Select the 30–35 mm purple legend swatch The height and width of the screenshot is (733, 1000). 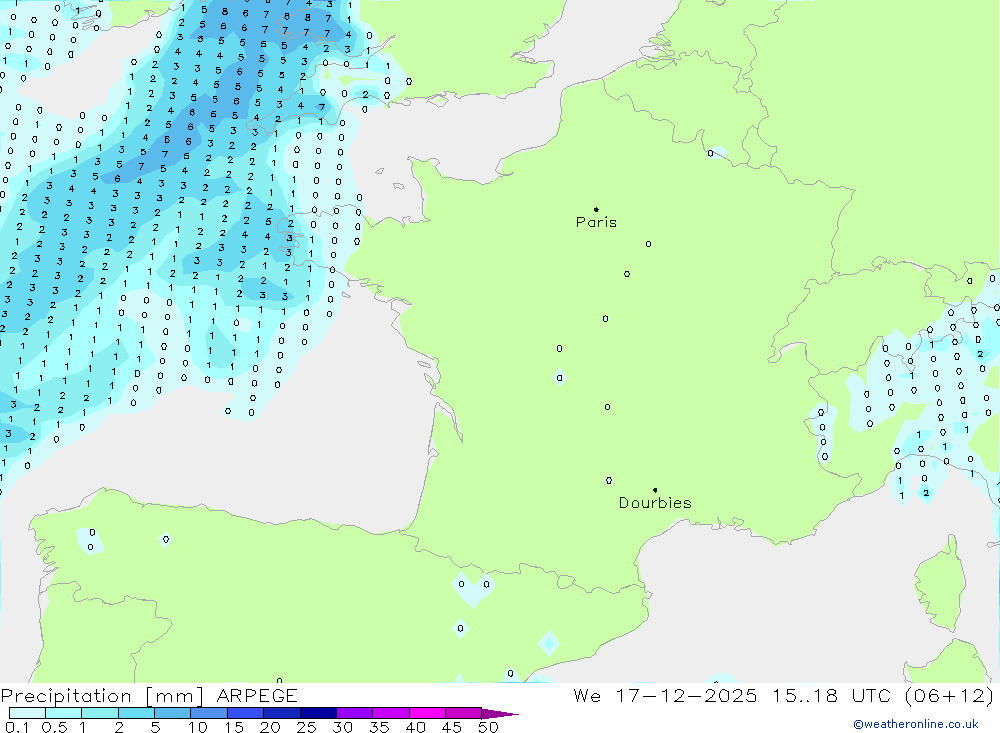355,713
